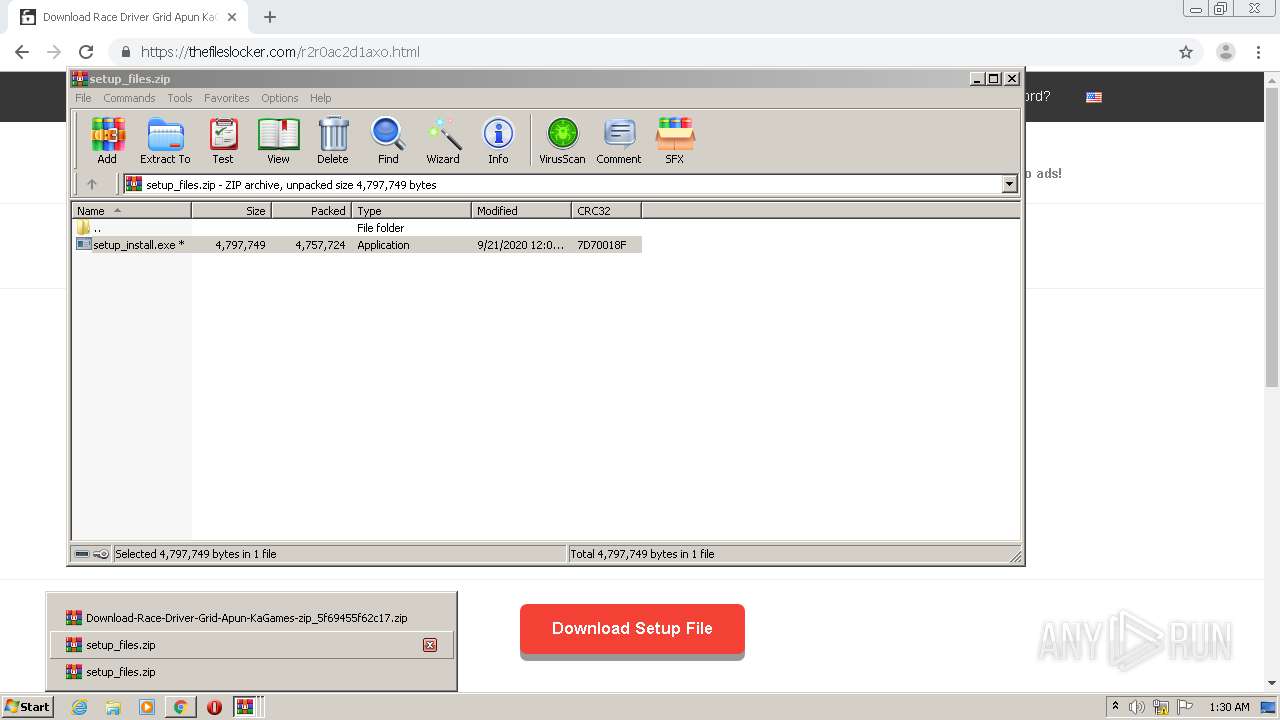Click the browser address bar URL
This screenshot has width=1280, height=720.
click(280, 52)
